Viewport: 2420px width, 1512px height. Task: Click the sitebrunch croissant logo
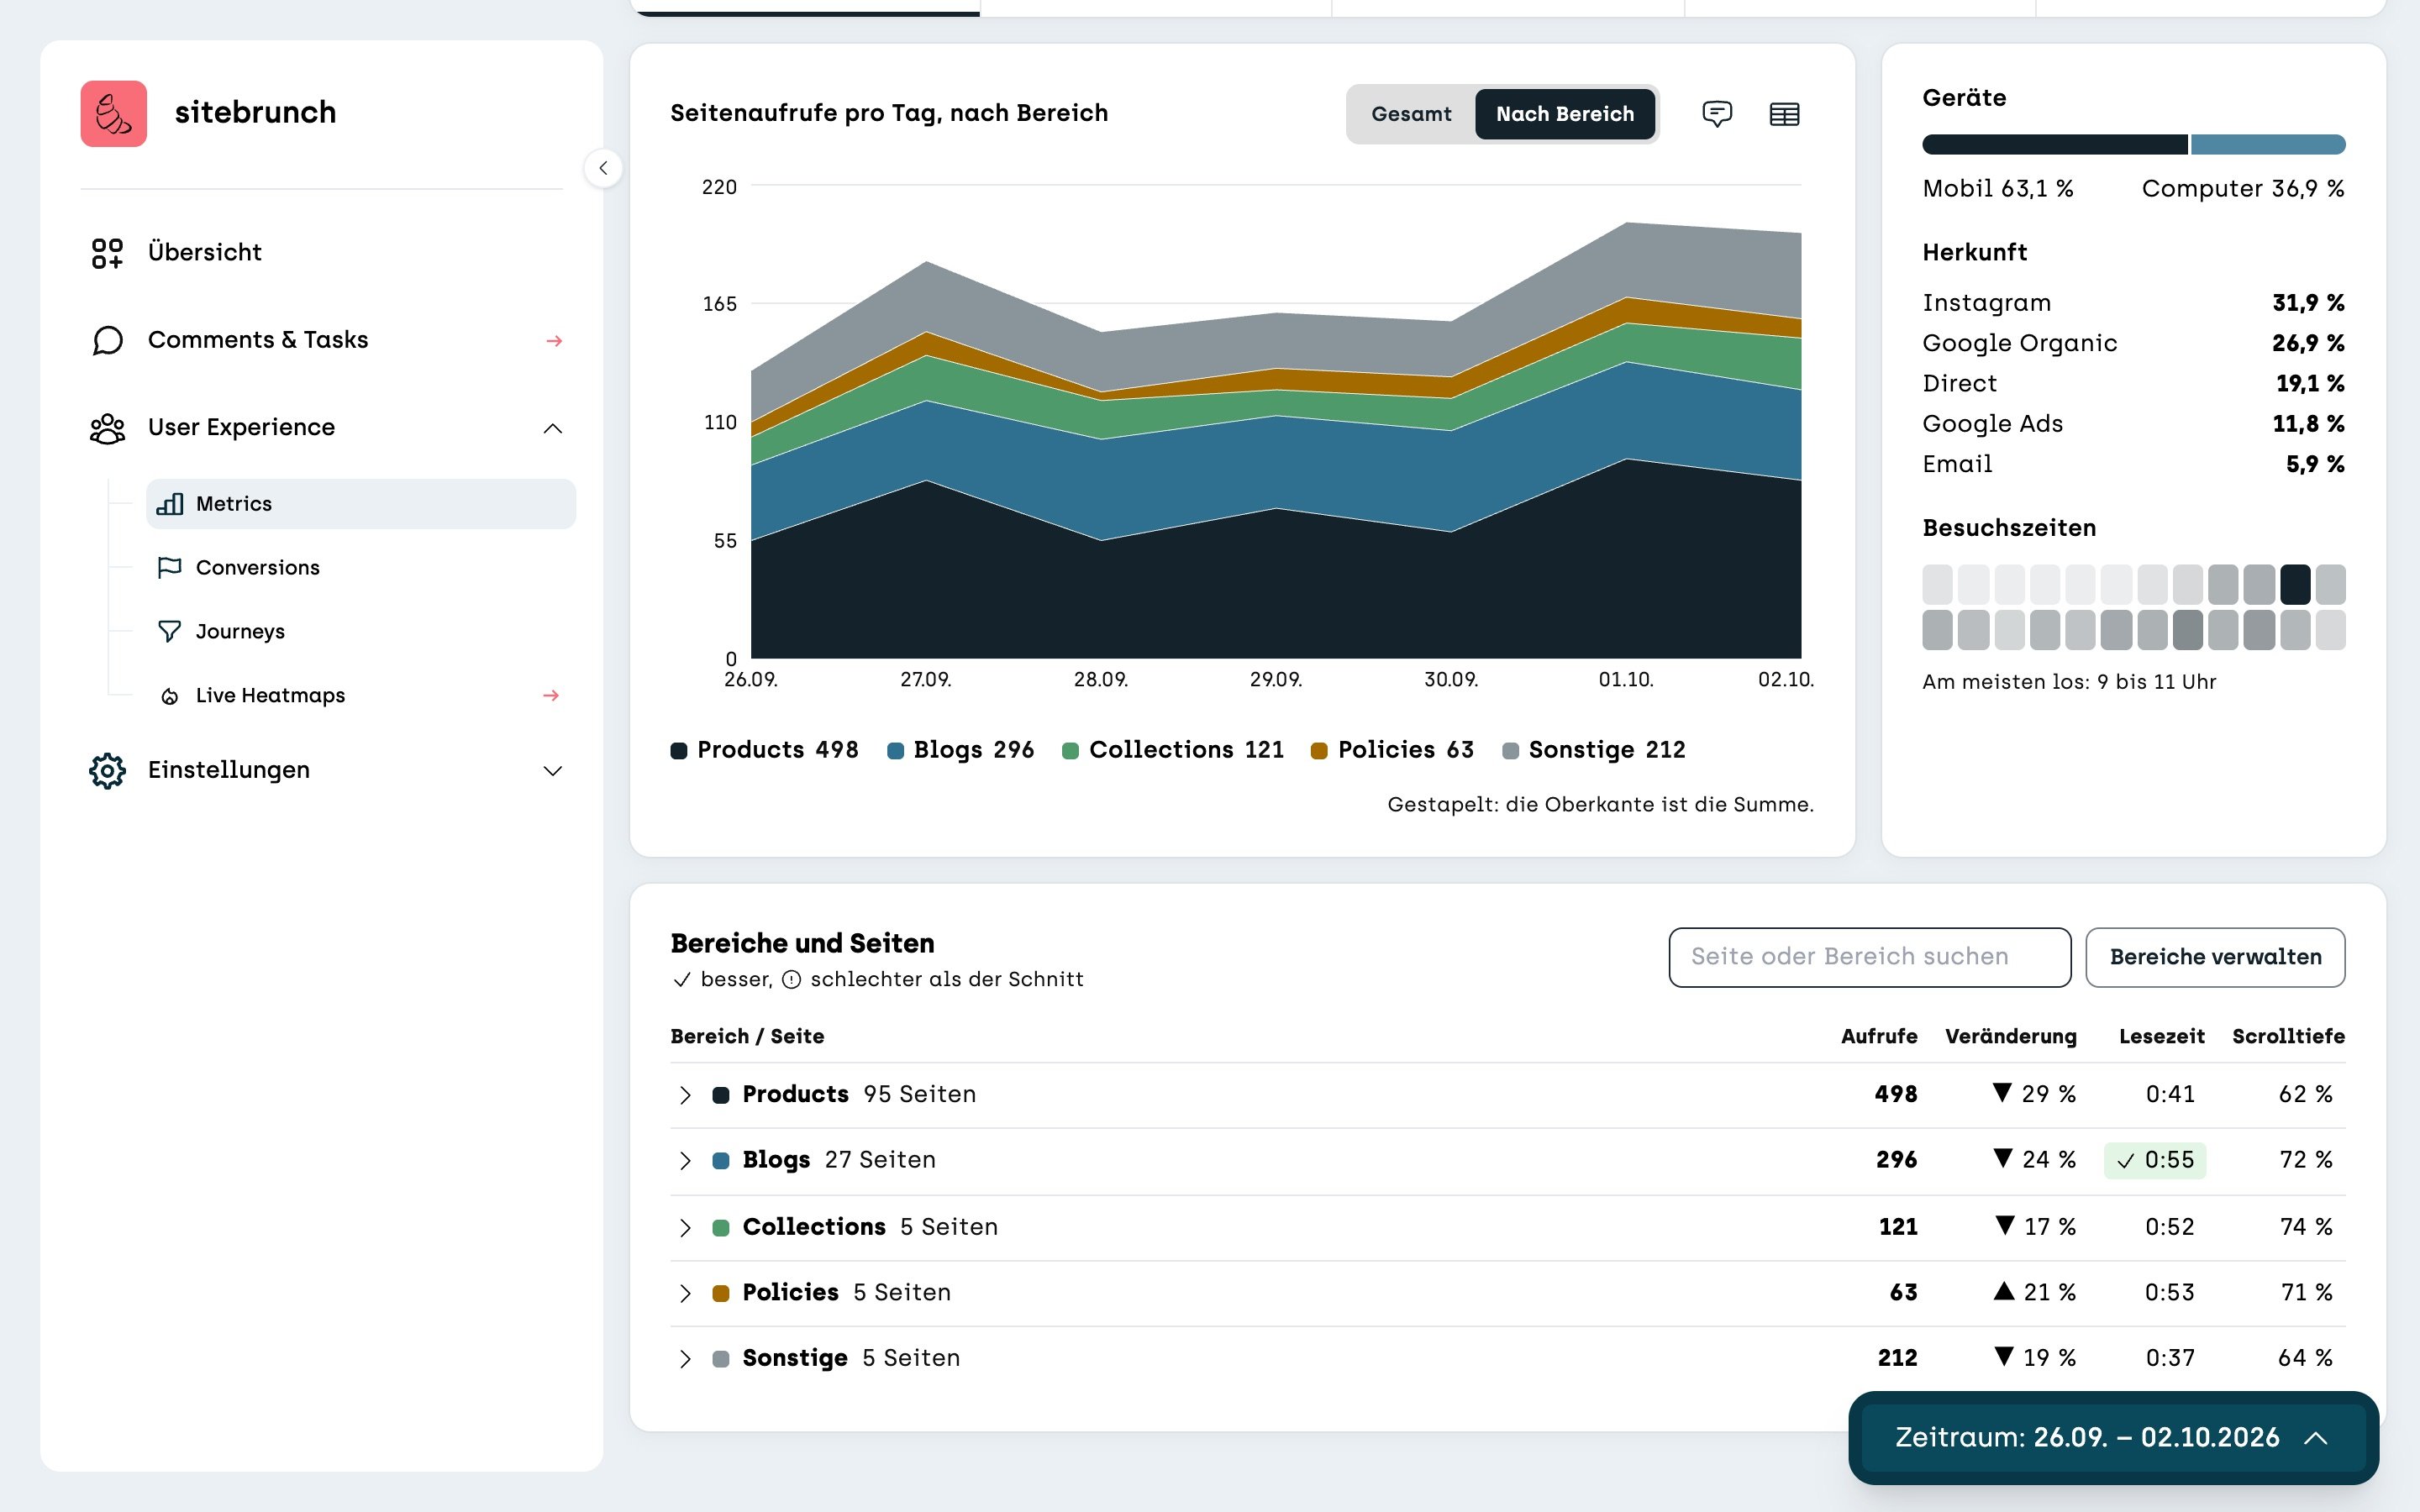pos(114,113)
